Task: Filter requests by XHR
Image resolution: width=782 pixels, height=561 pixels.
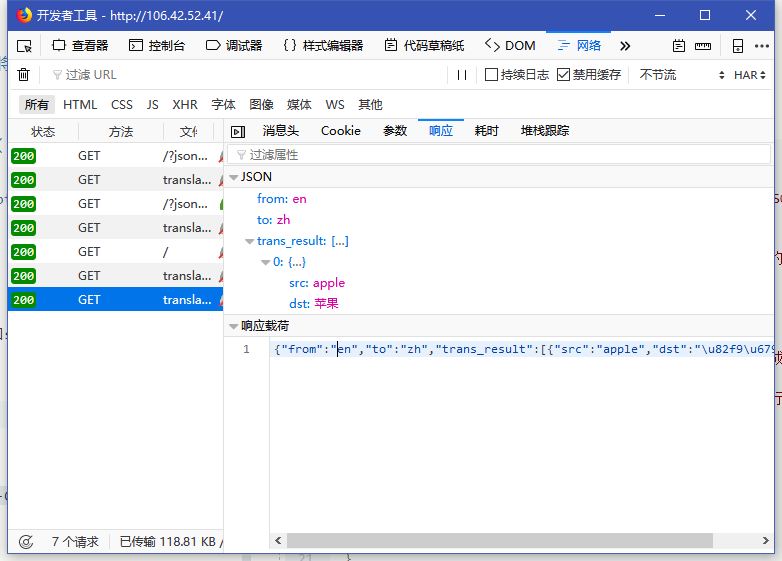Action: click(185, 105)
